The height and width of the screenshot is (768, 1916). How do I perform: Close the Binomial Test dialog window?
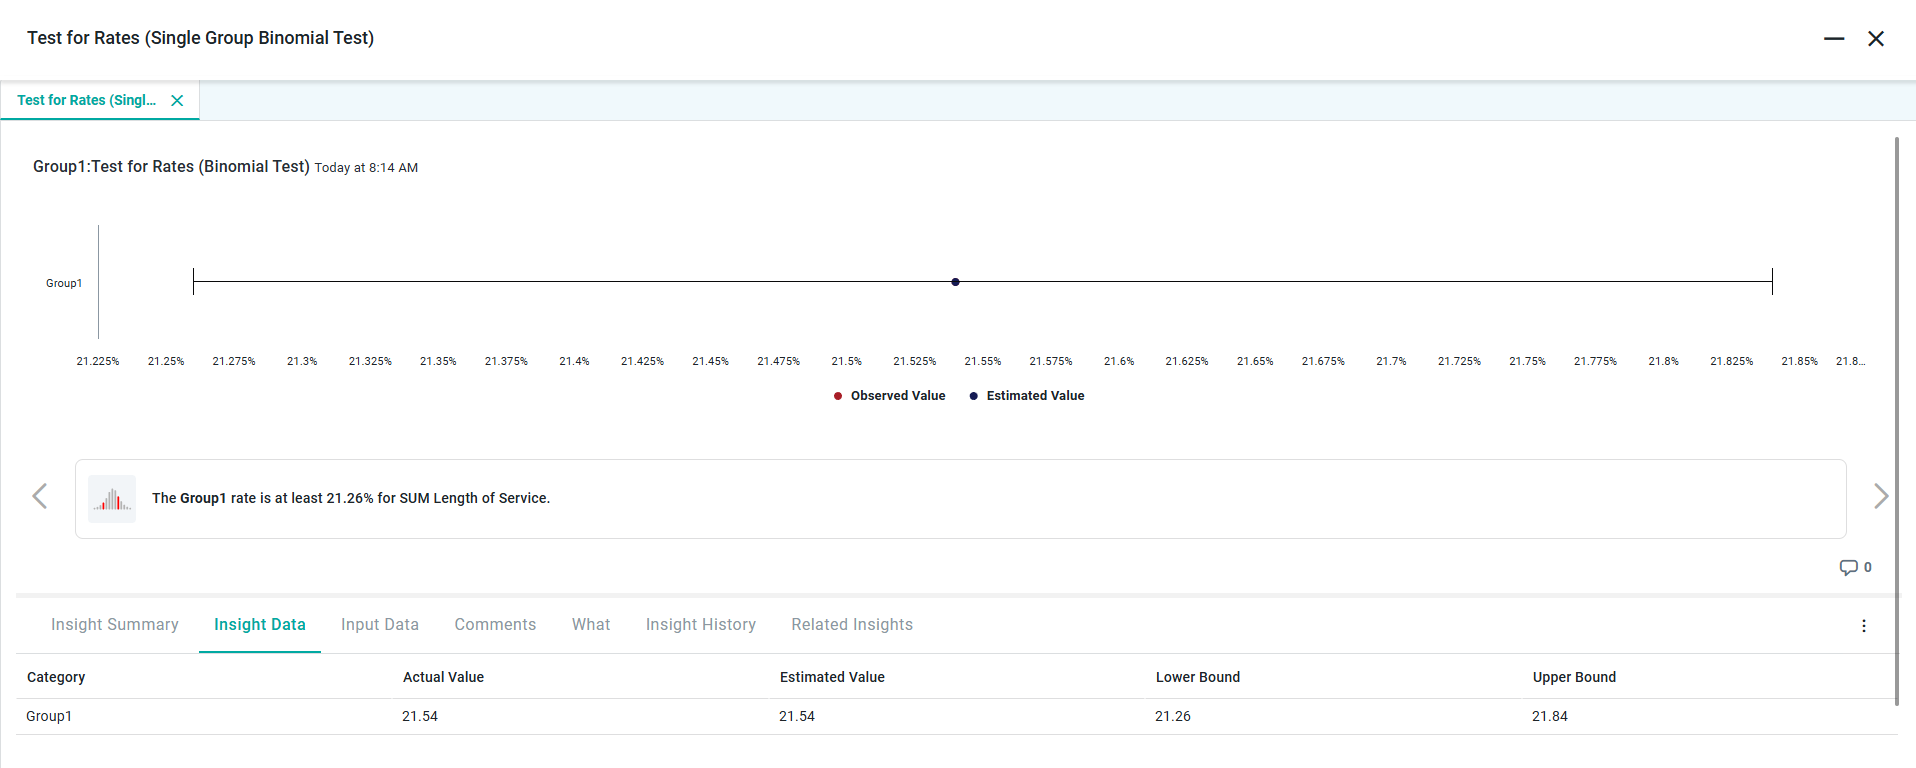click(x=1875, y=39)
